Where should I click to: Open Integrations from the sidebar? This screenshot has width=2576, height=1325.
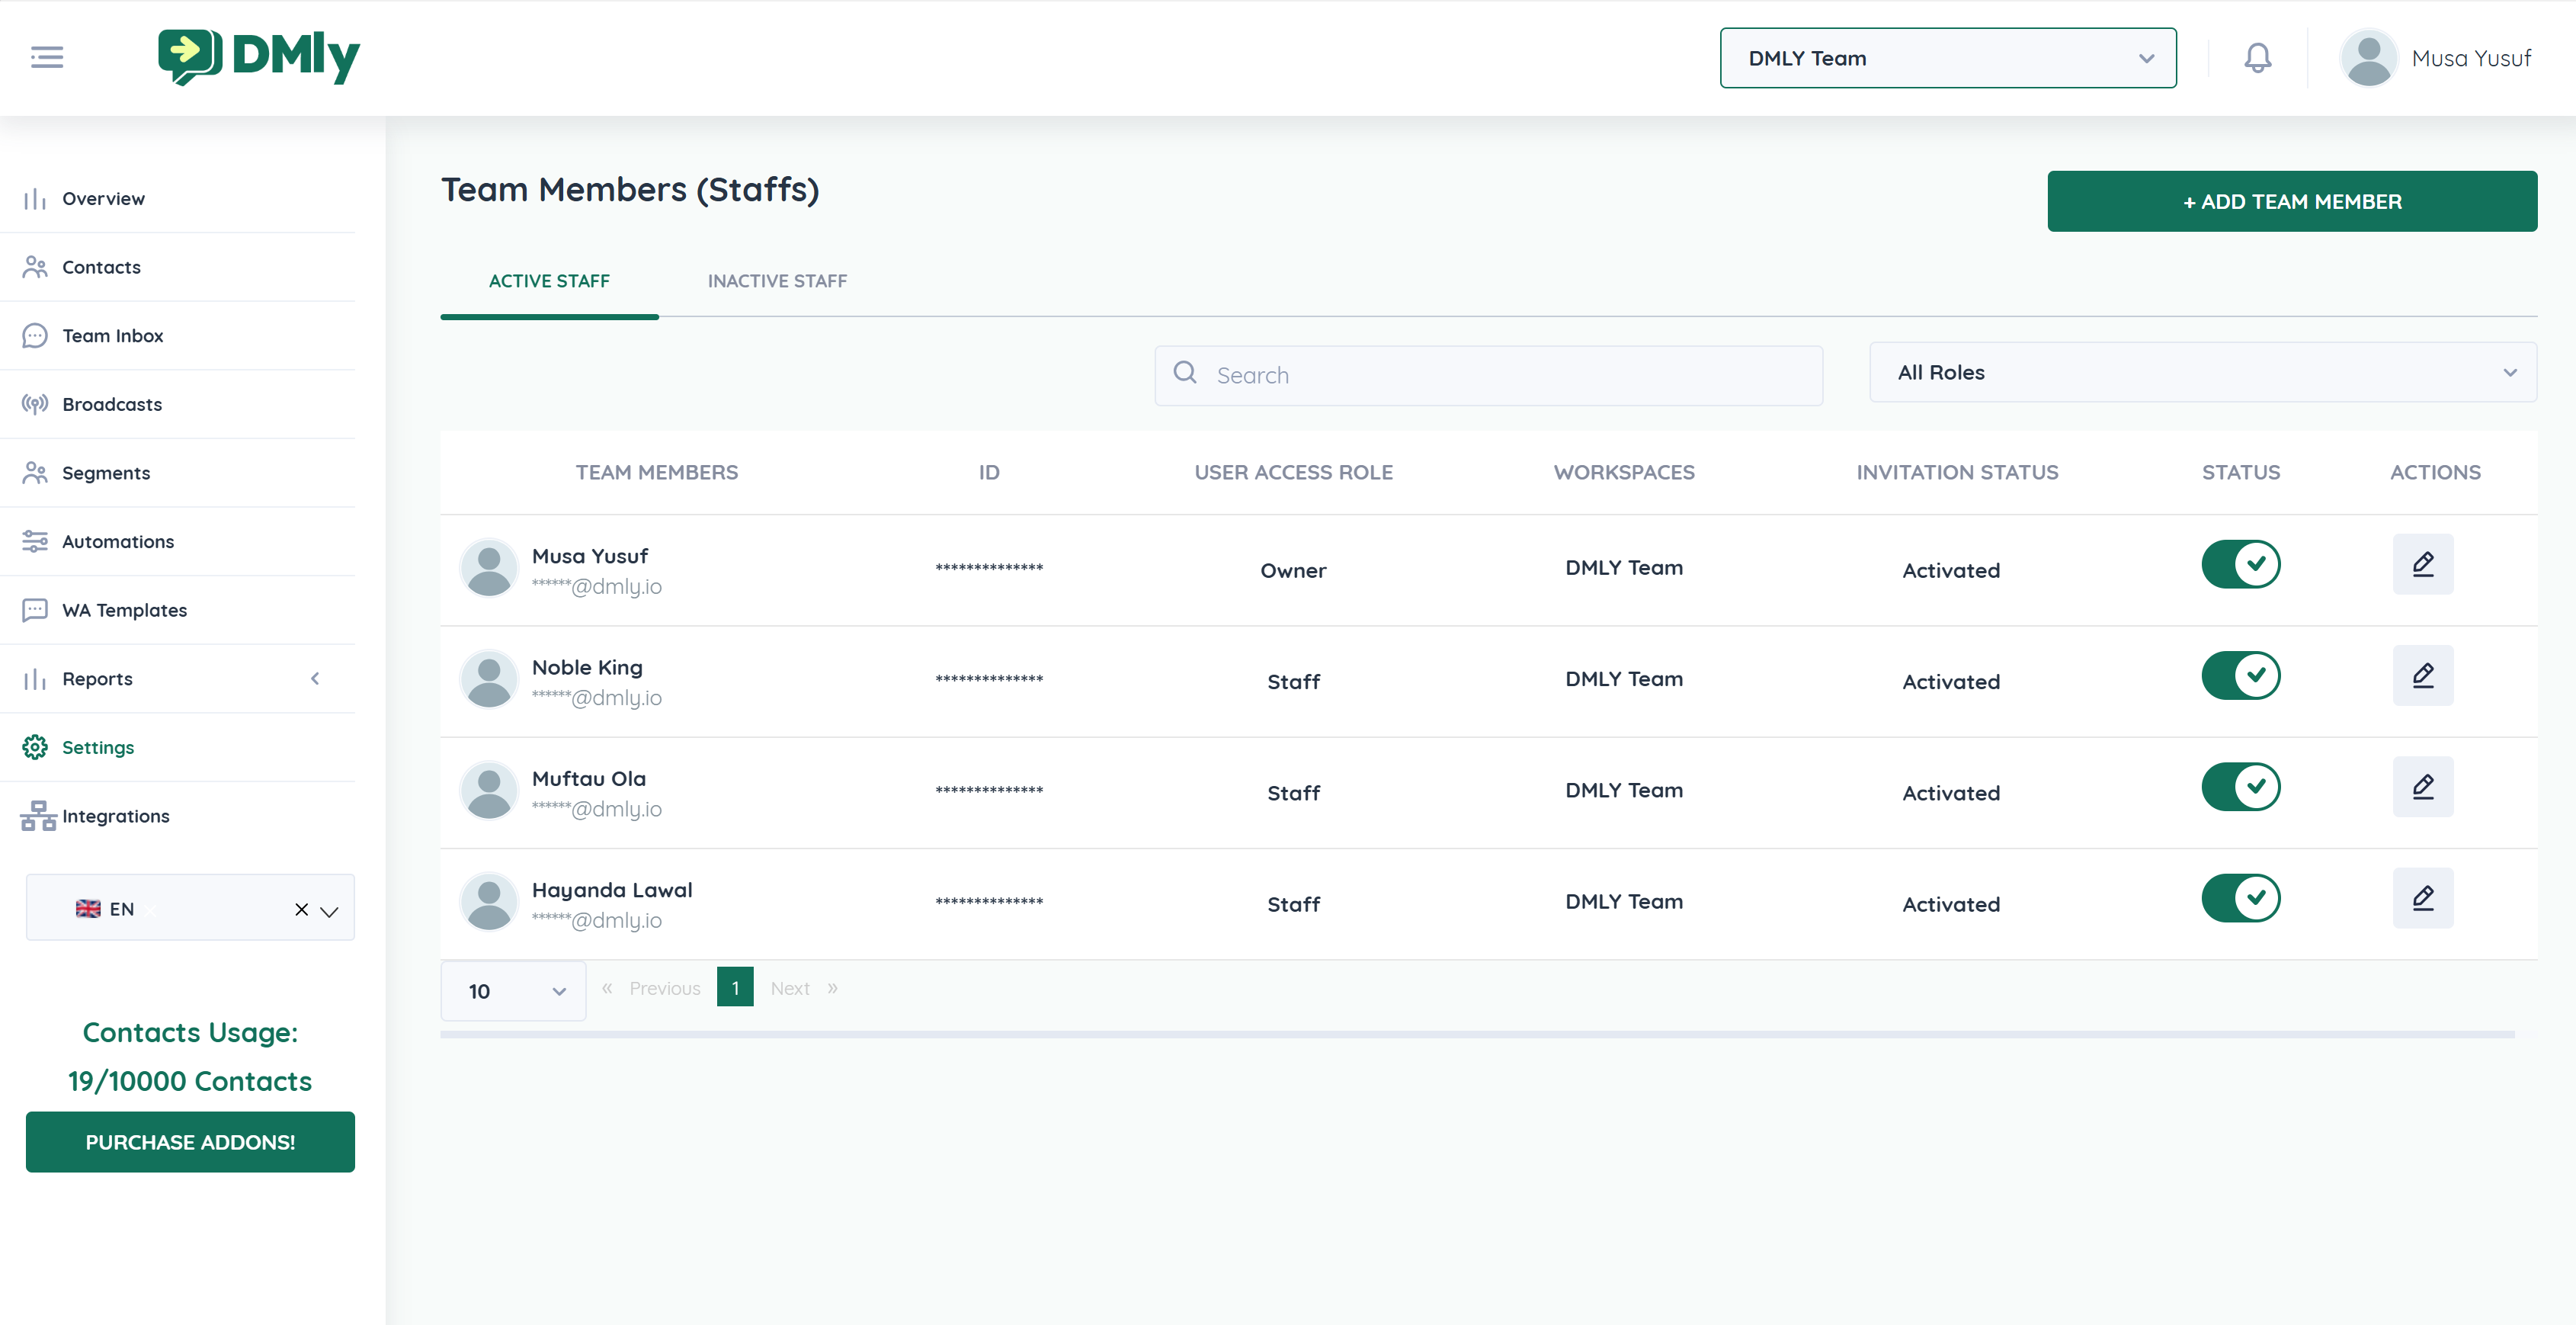click(115, 816)
